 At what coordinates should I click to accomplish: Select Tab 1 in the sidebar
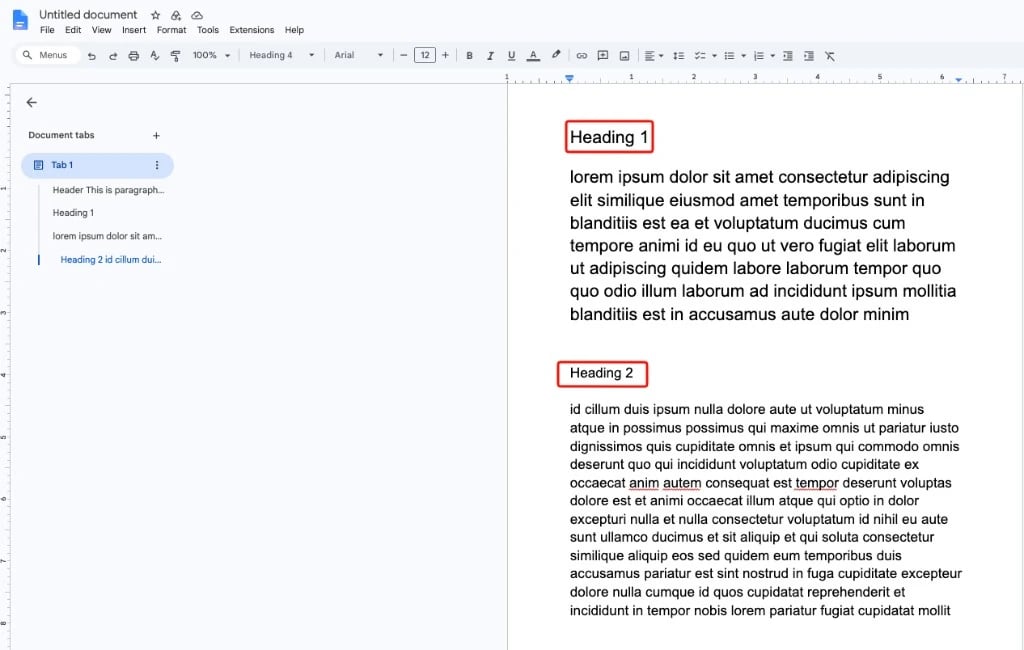(x=97, y=165)
